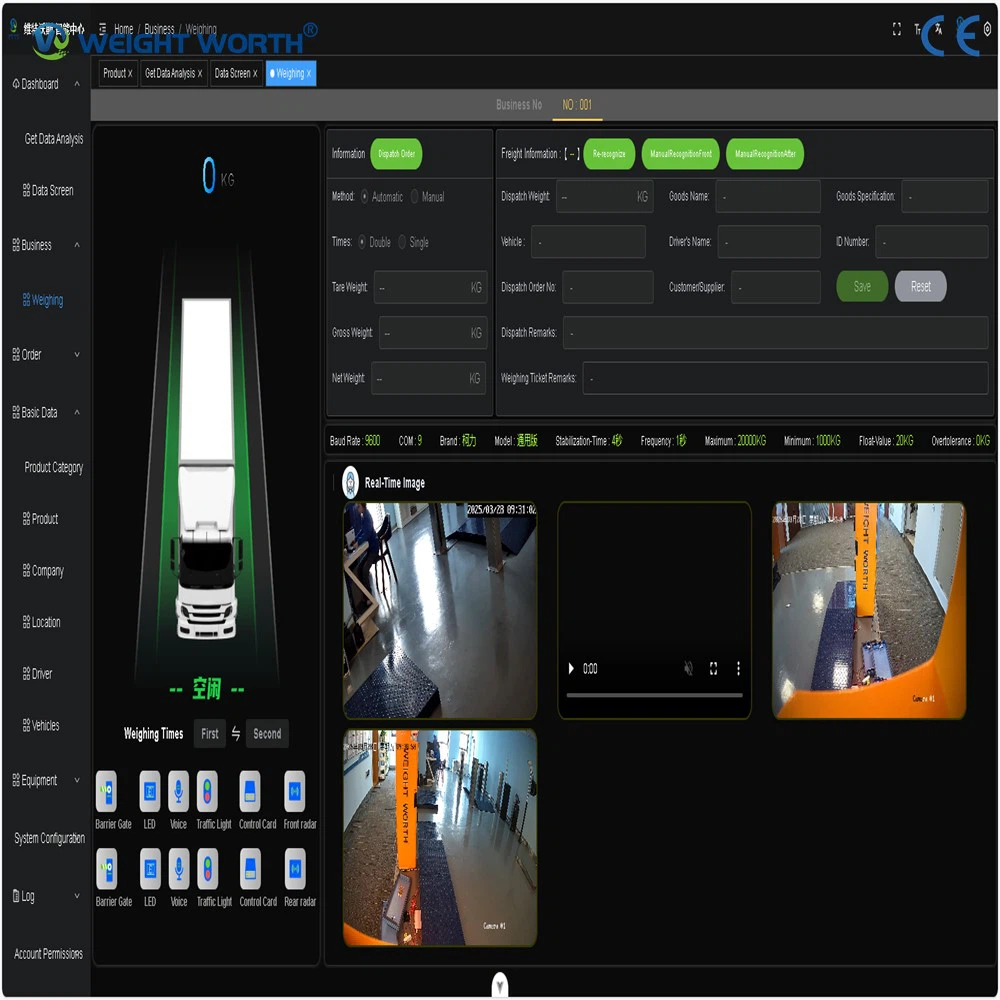The image size is (1000, 1000).
Task: Click the top-row Control Card icon
Action: pyautogui.click(x=250, y=791)
